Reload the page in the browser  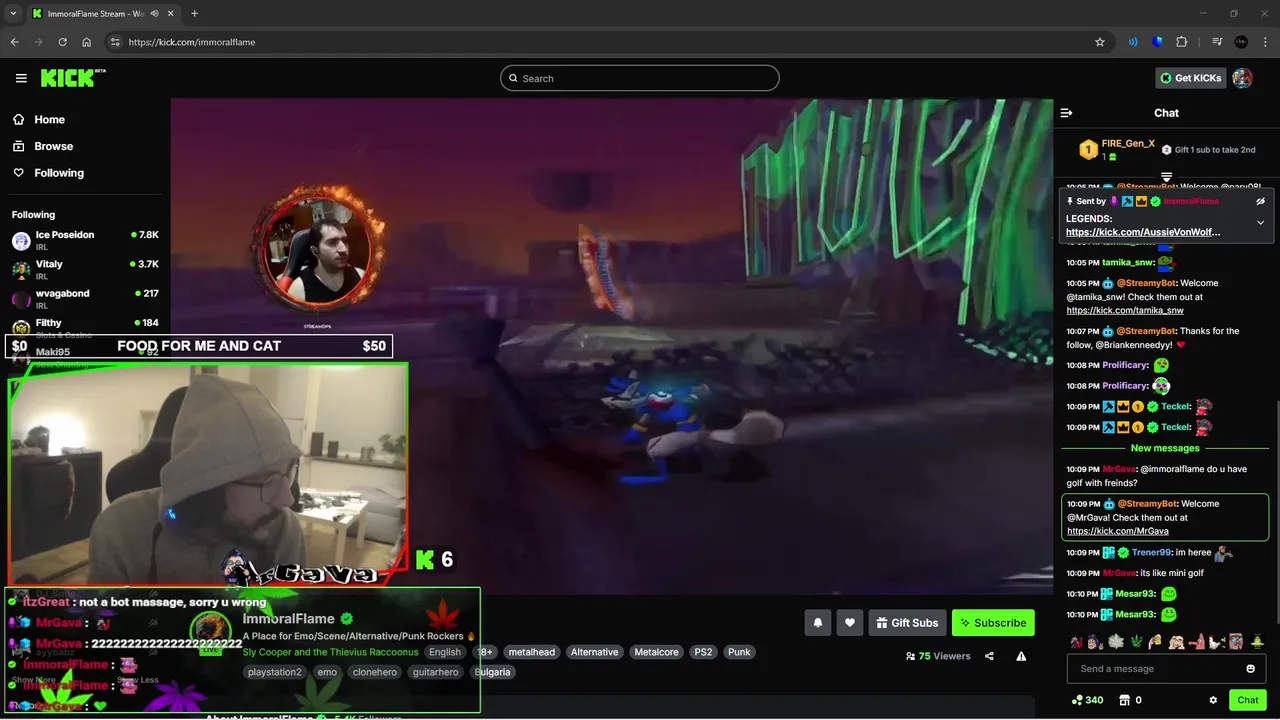62,42
